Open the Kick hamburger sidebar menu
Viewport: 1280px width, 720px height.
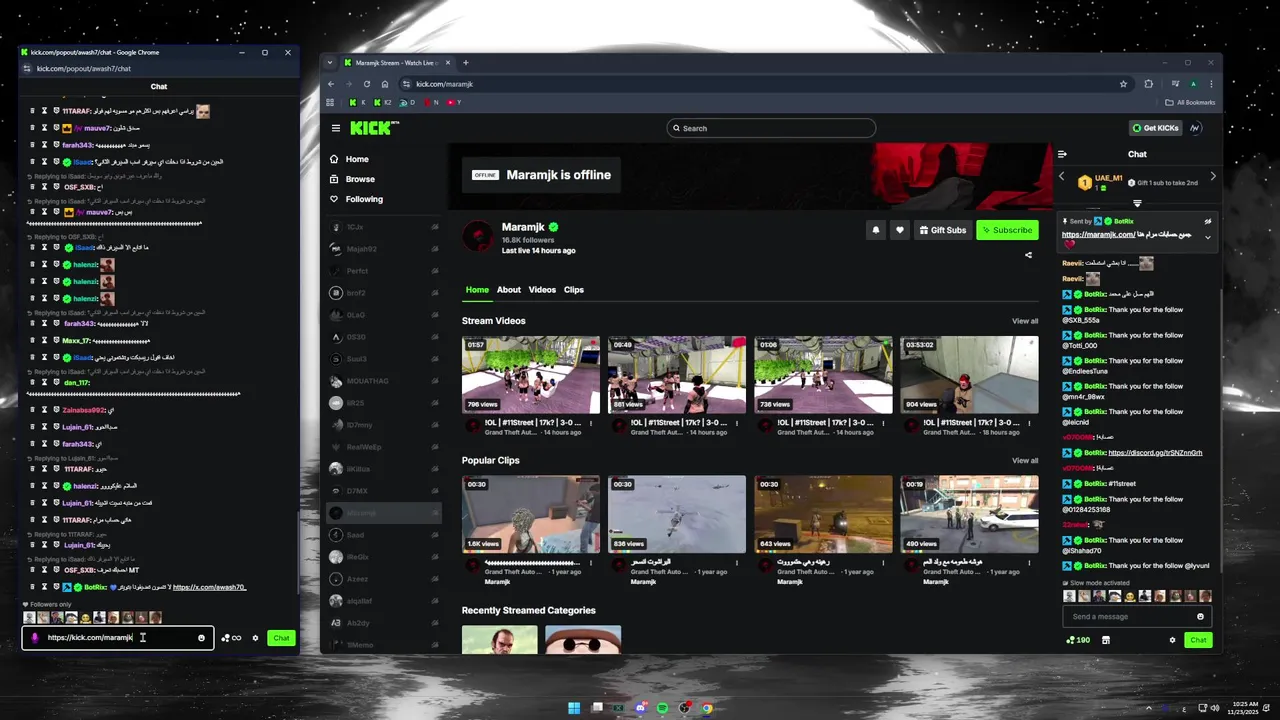point(336,128)
